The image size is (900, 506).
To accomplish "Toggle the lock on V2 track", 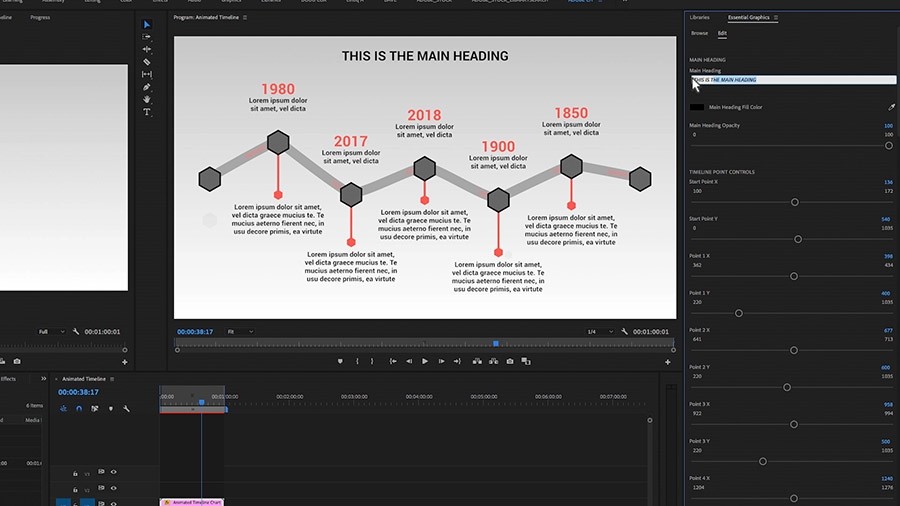I will (x=75, y=489).
